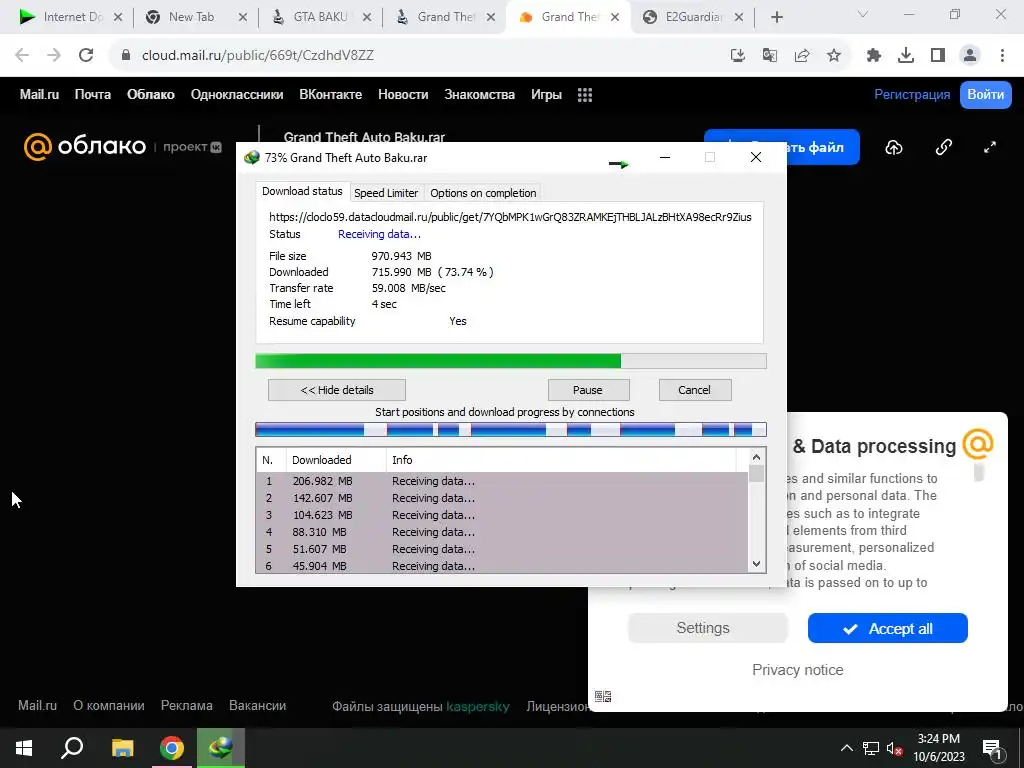The width and height of the screenshot is (1024, 768).
Task: Close the New Tab browser tab
Action: [x=242, y=18]
